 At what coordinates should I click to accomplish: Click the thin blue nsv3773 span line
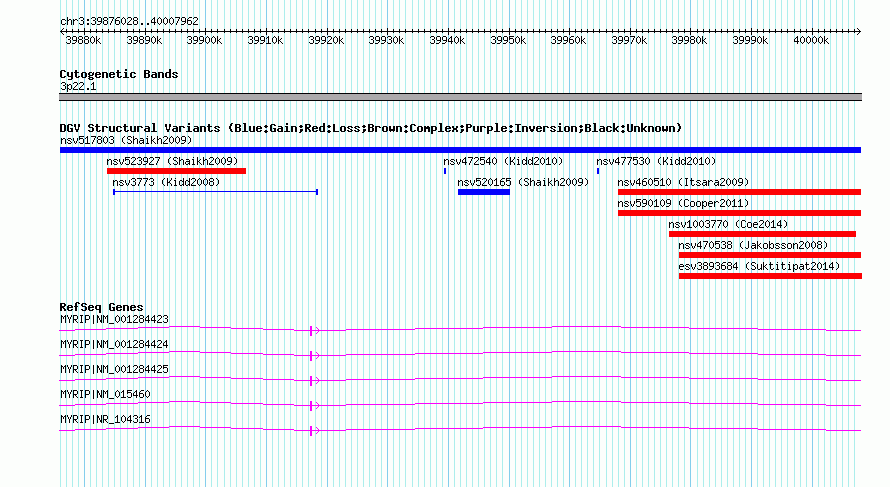tap(215, 192)
